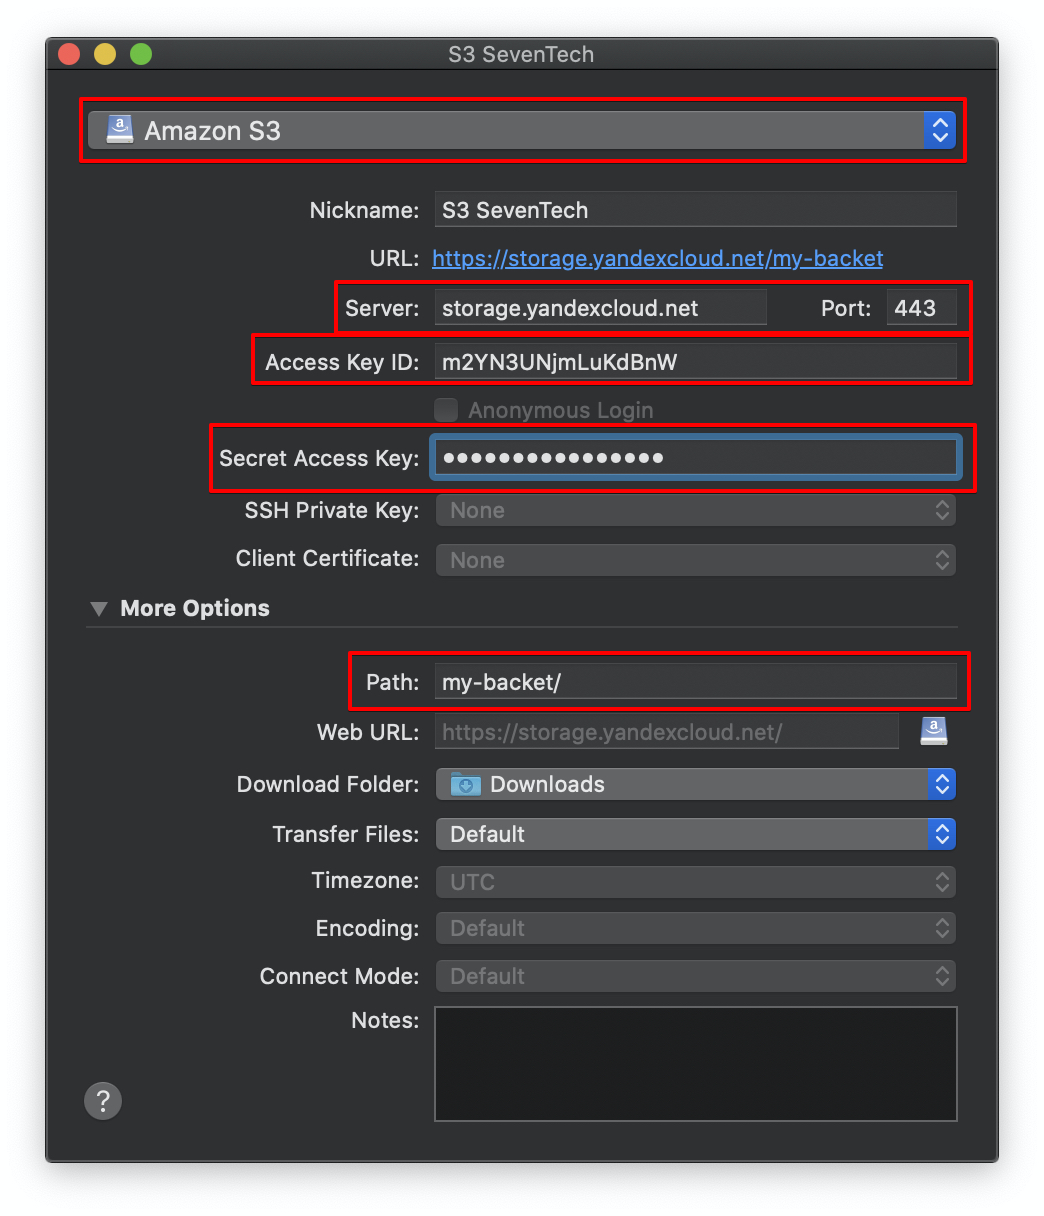Click the yellow minimize window button

[105, 54]
